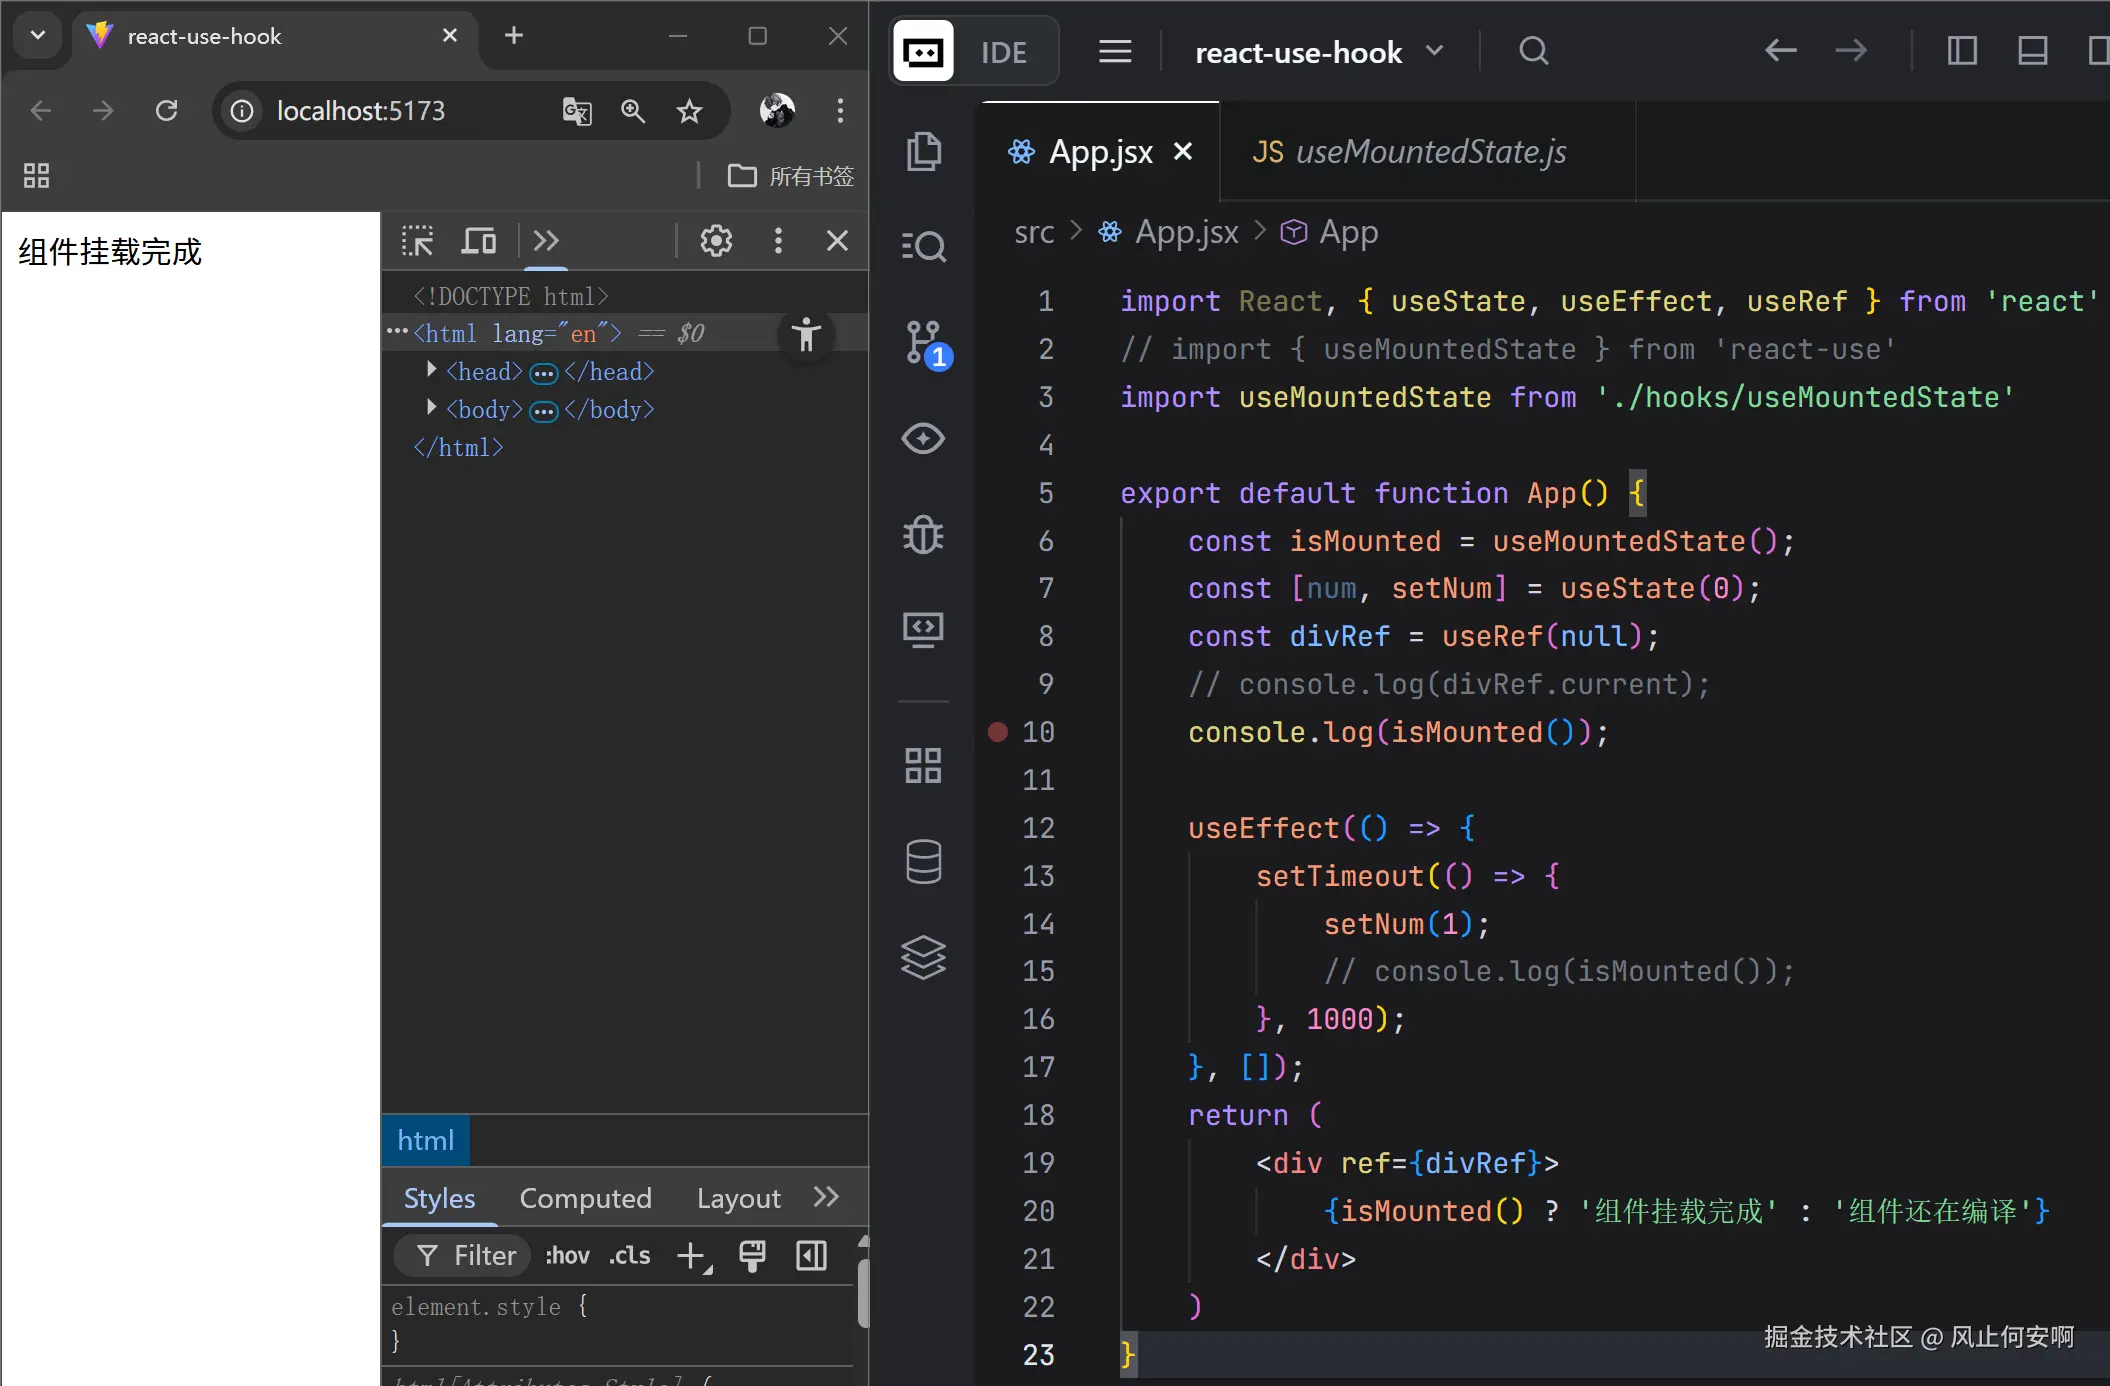The width and height of the screenshot is (2110, 1386).
Task: Click the IDE search magnifier icon
Action: point(1533,51)
